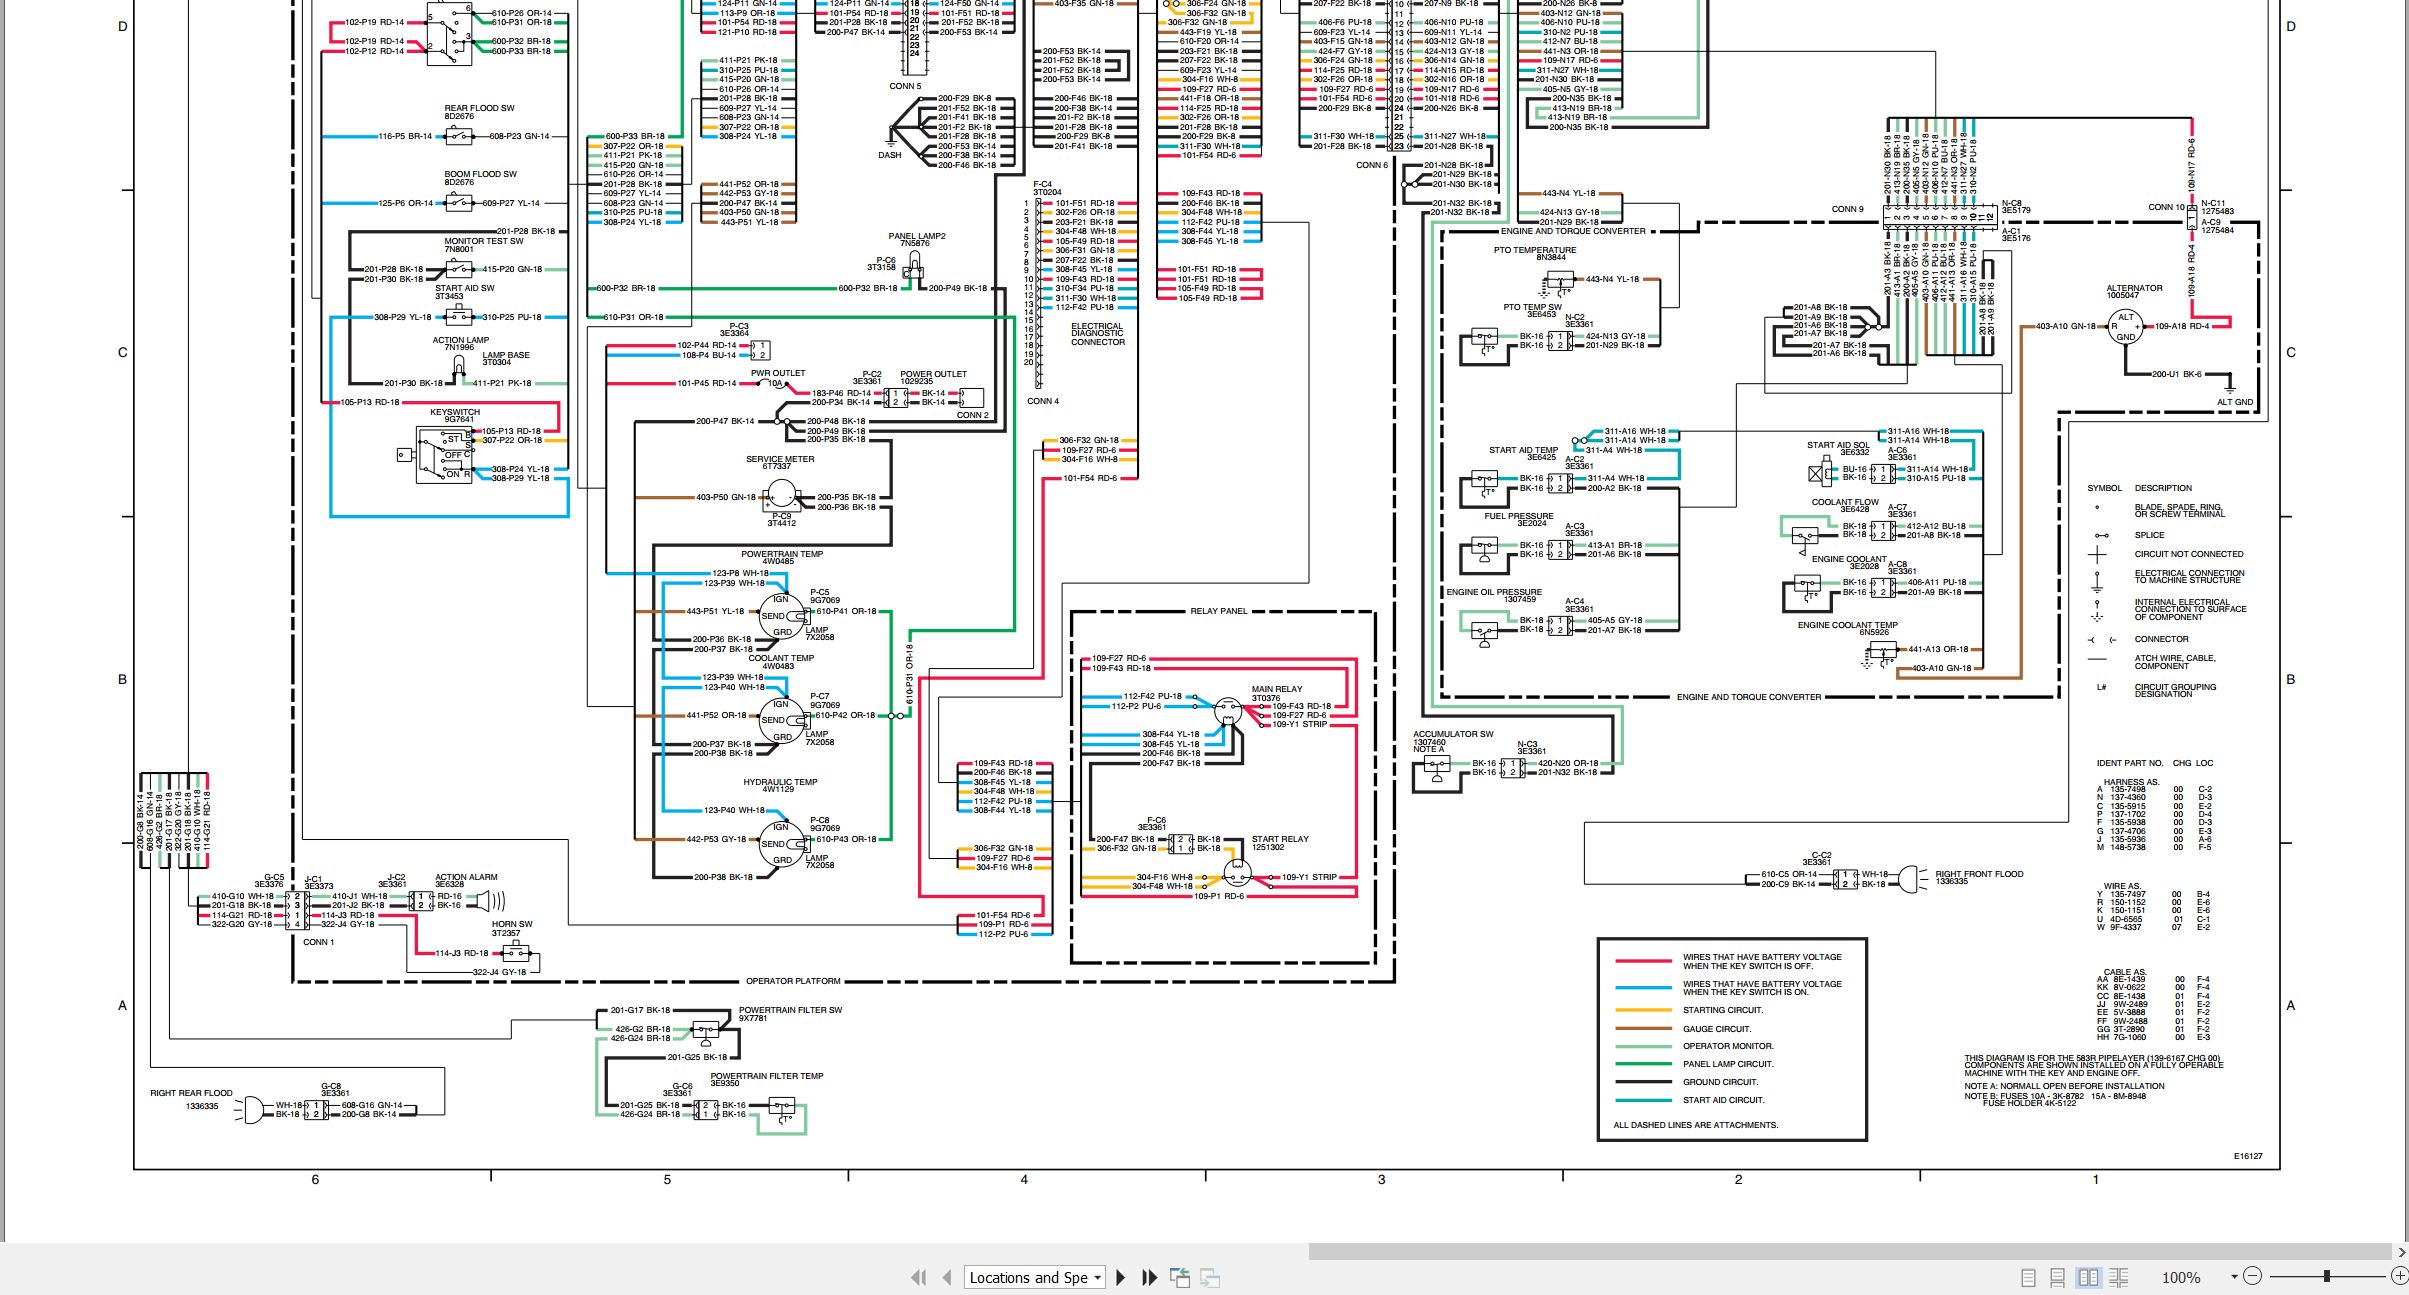This screenshot has width=2409, height=1295.
Task: Click the GAUGE CIRCUIT legend entry
Action: 1716,1028
